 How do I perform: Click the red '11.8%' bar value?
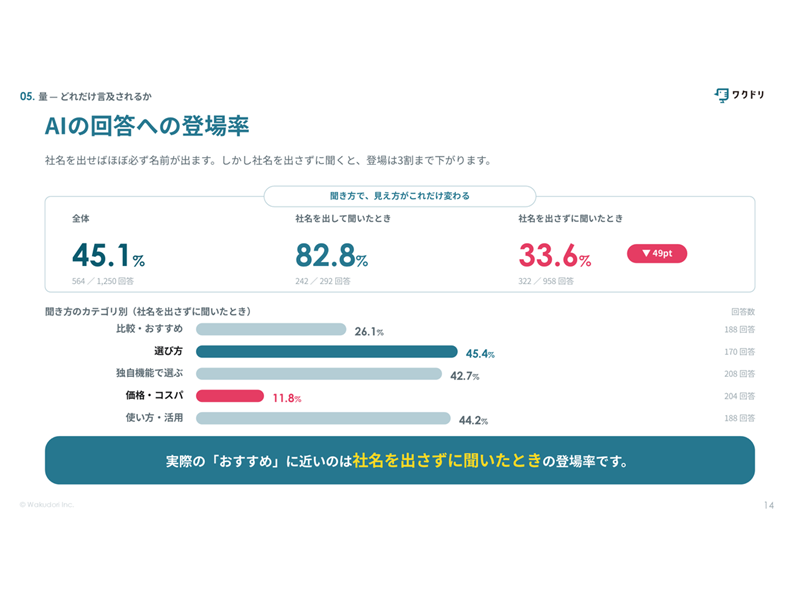coord(287,398)
